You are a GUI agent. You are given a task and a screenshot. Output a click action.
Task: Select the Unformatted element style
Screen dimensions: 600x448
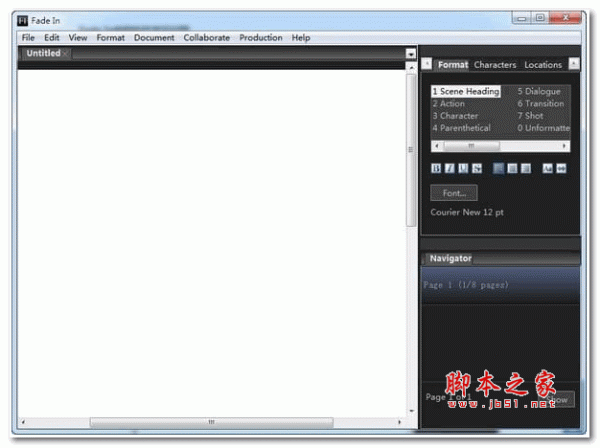(x=543, y=128)
